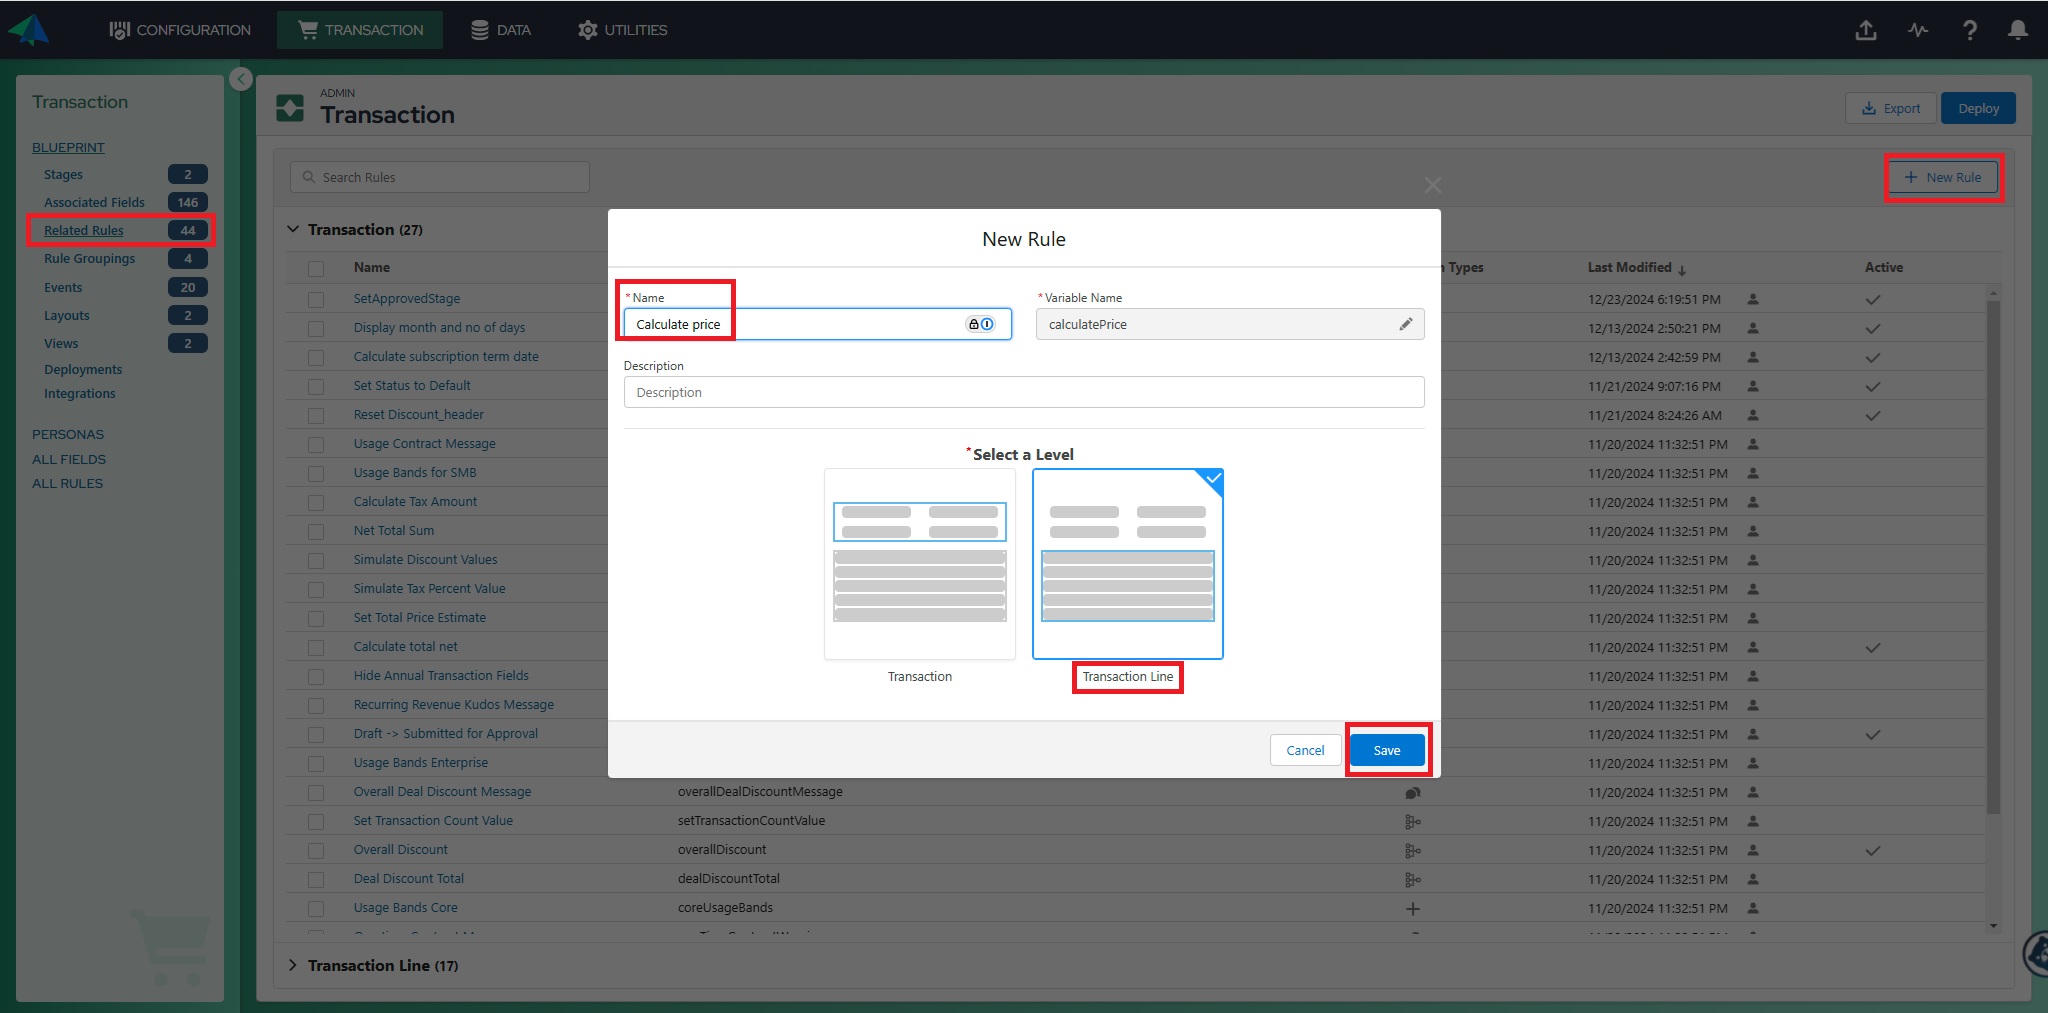Go to Stages in blueprint sidebar
Screen dimensions: 2048x1013
63,174
